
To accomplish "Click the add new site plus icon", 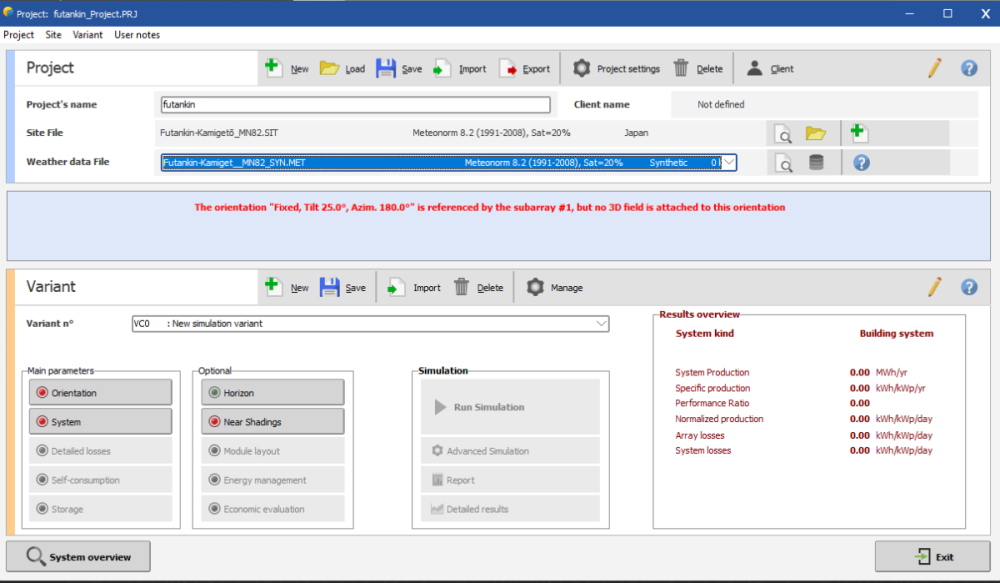I will click(858, 133).
